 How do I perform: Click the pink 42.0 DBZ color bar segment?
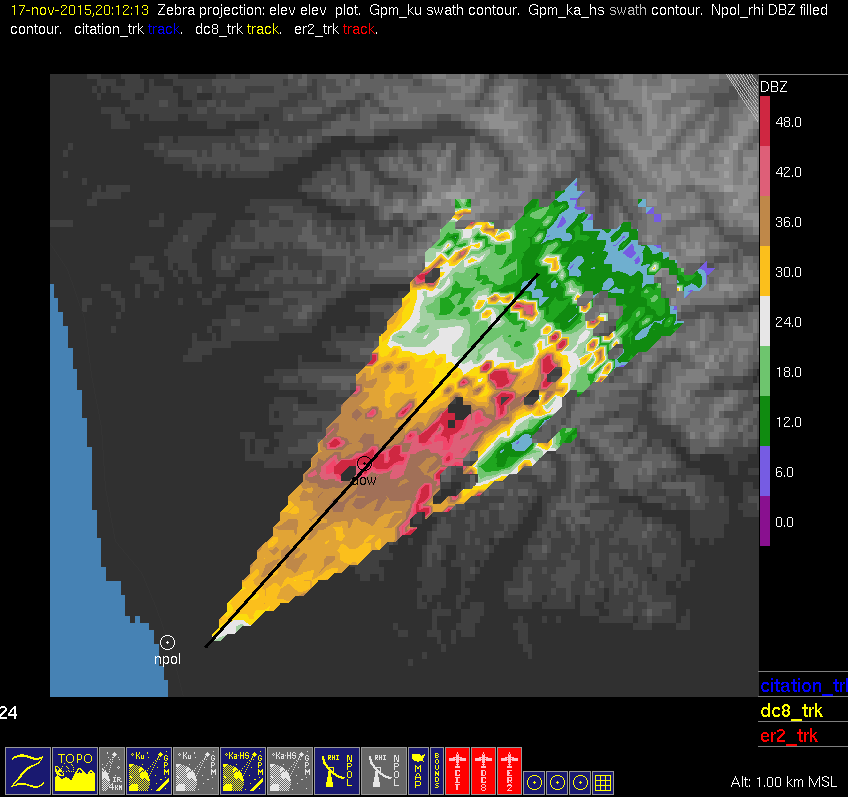[x=765, y=171]
